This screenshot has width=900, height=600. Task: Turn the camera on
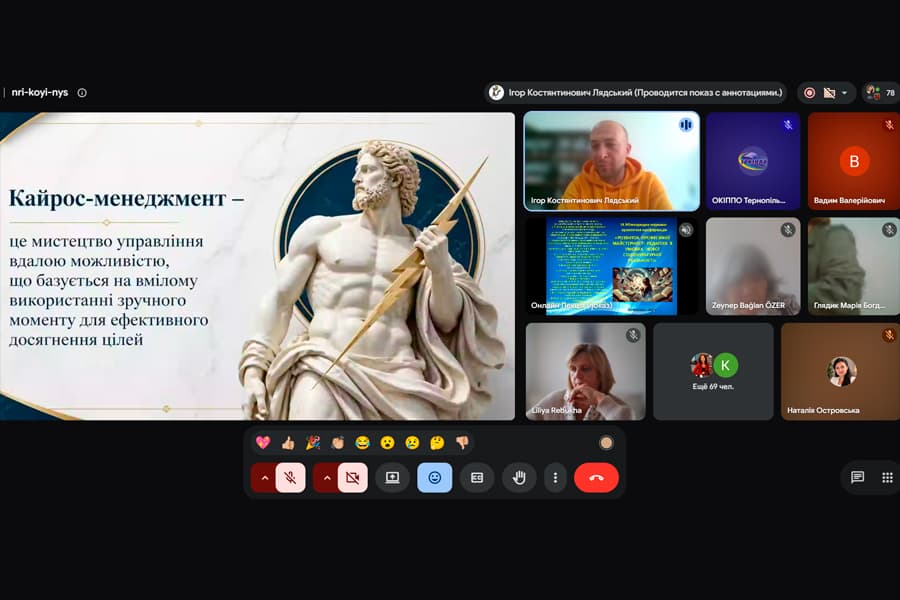pos(352,478)
